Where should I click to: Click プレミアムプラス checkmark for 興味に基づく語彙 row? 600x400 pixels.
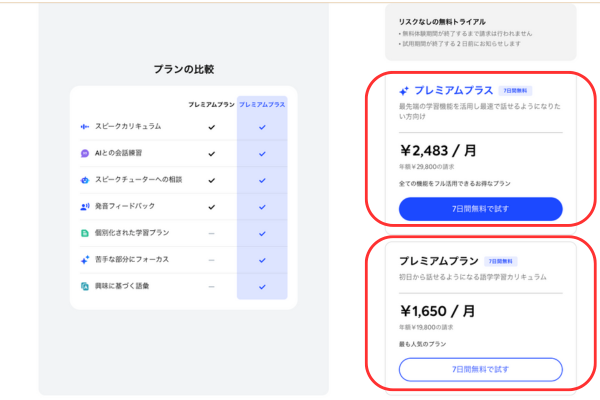(x=262, y=286)
